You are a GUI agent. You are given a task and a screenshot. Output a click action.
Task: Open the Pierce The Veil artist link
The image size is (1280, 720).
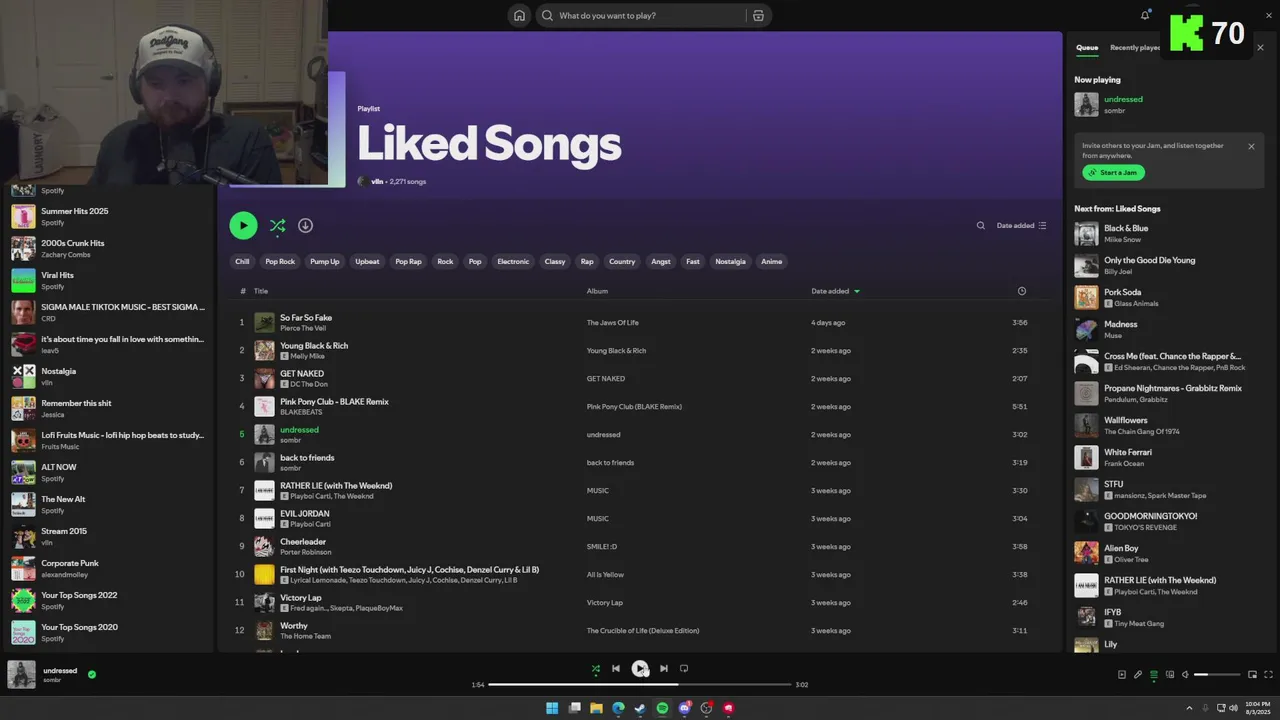[304, 328]
